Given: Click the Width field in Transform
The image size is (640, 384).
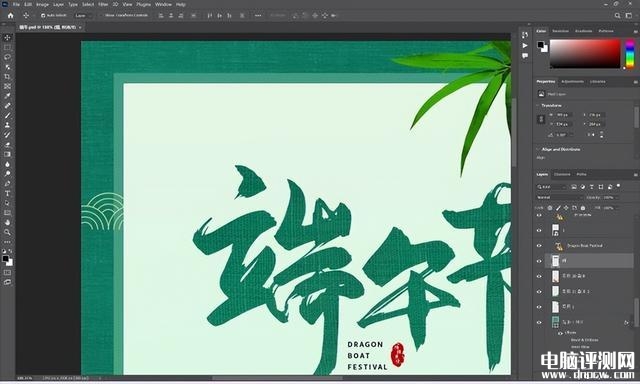Looking at the screenshot, I should pos(564,115).
